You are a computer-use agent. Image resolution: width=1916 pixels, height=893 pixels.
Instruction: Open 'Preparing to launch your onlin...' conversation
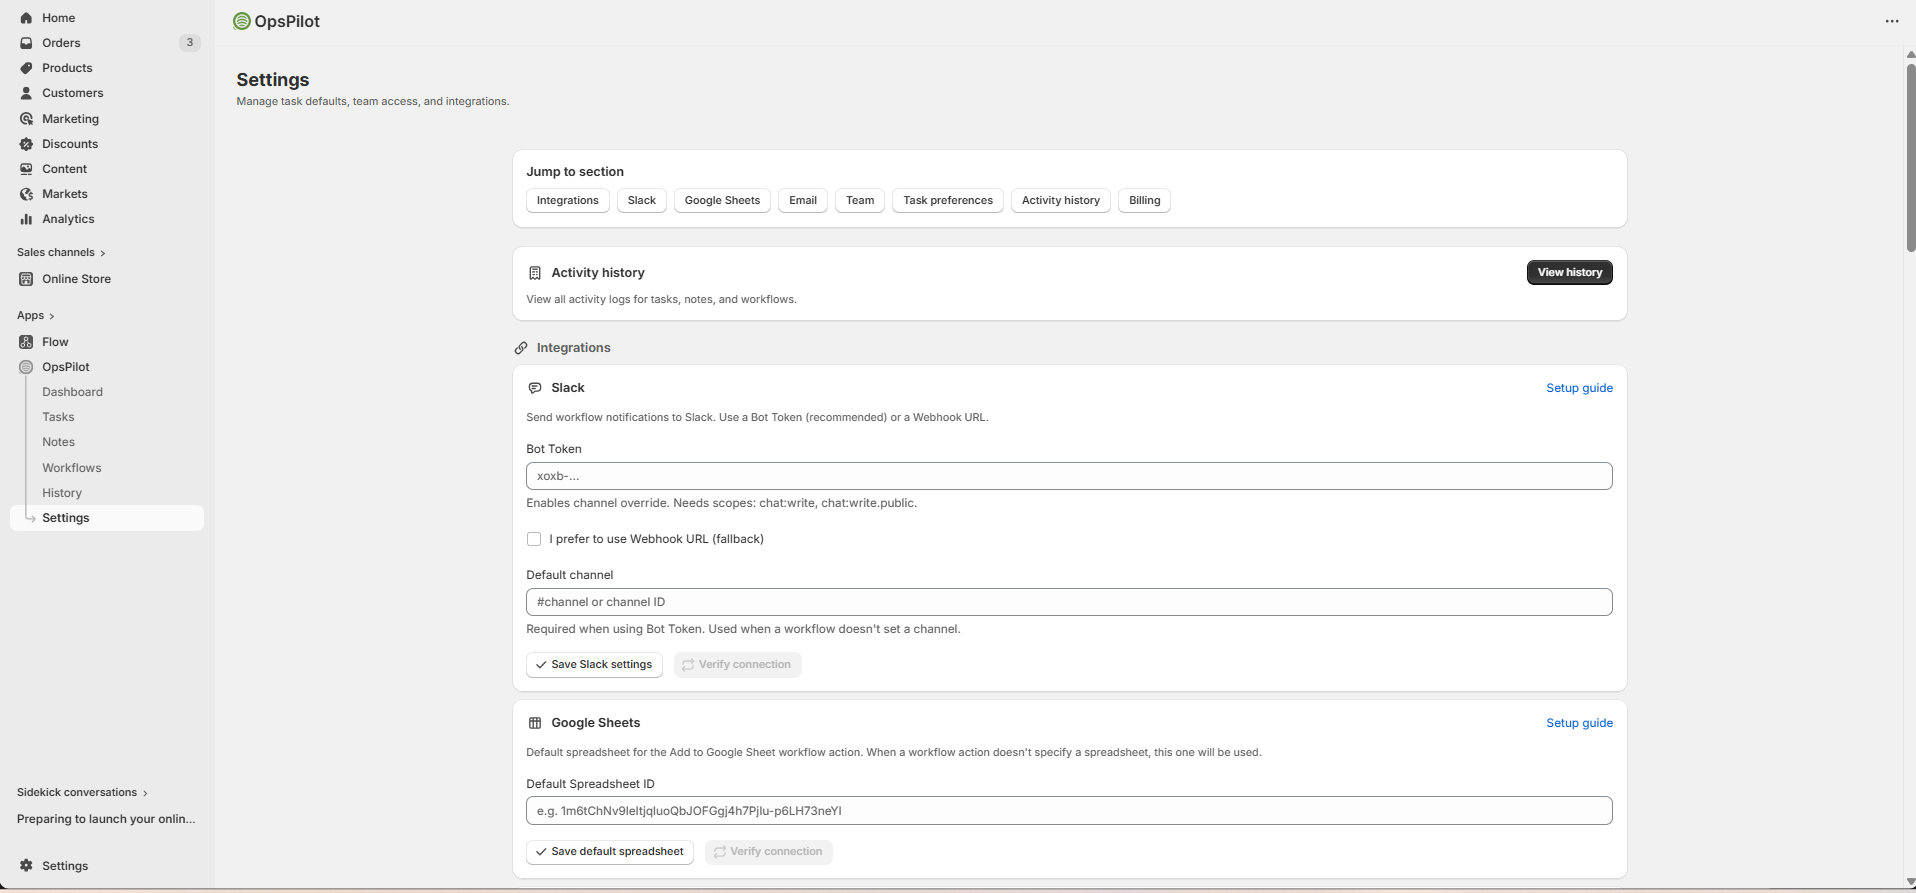[106, 819]
